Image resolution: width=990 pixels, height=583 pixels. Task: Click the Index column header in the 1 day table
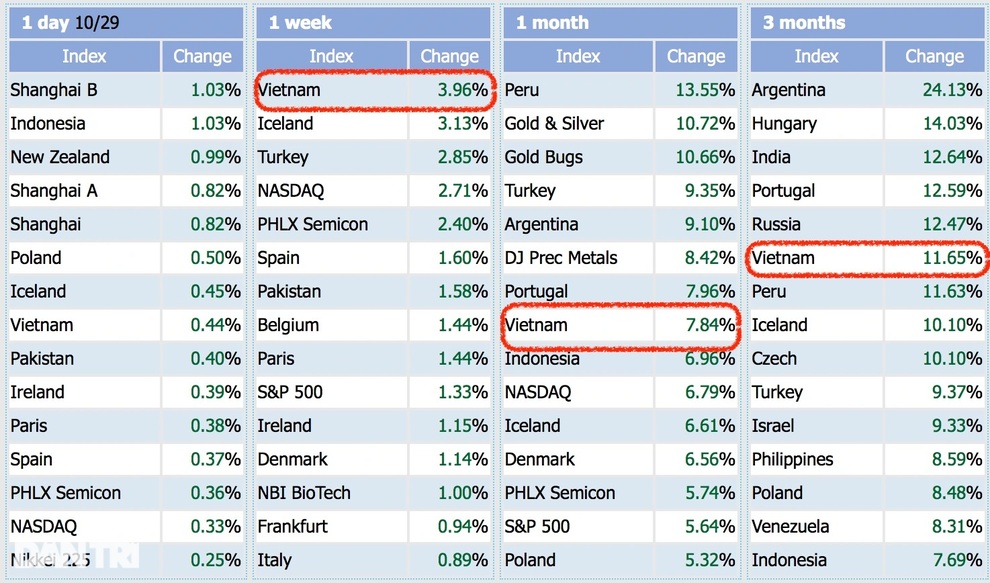click(x=84, y=56)
